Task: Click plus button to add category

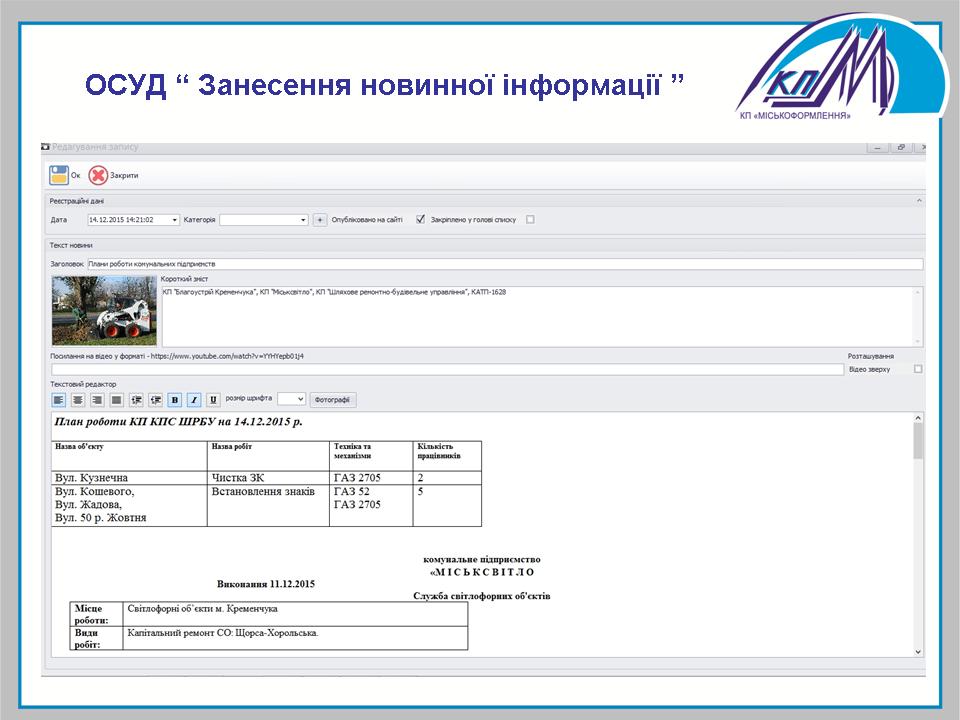Action: [320, 220]
